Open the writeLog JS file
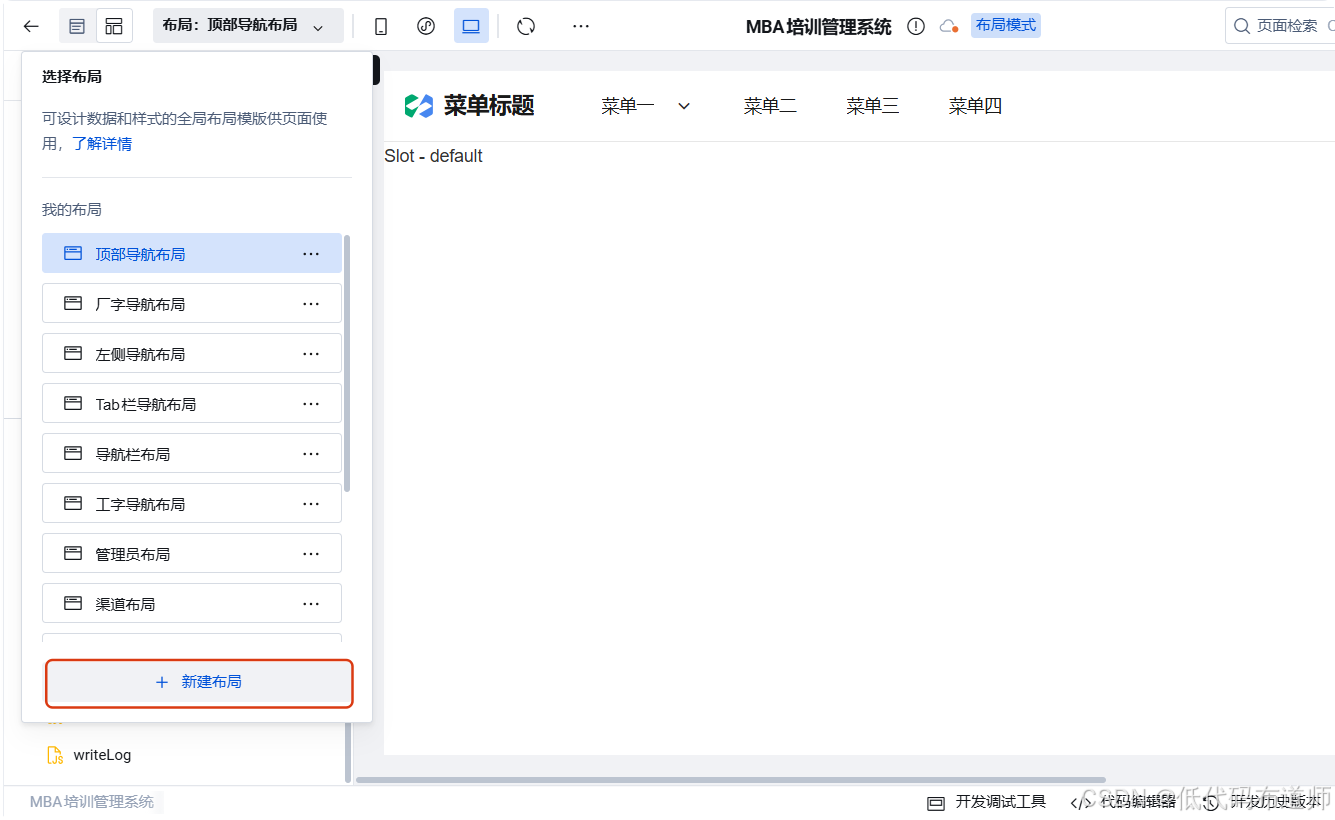The width and height of the screenshot is (1335, 820). pos(102,755)
